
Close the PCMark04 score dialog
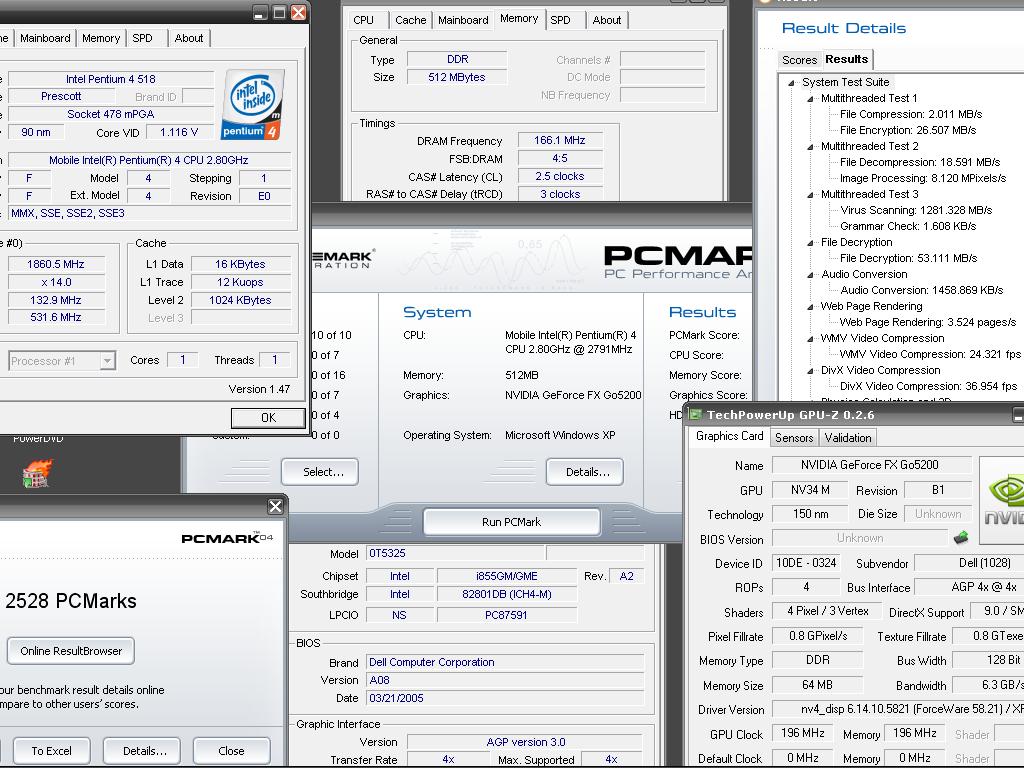point(276,506)
